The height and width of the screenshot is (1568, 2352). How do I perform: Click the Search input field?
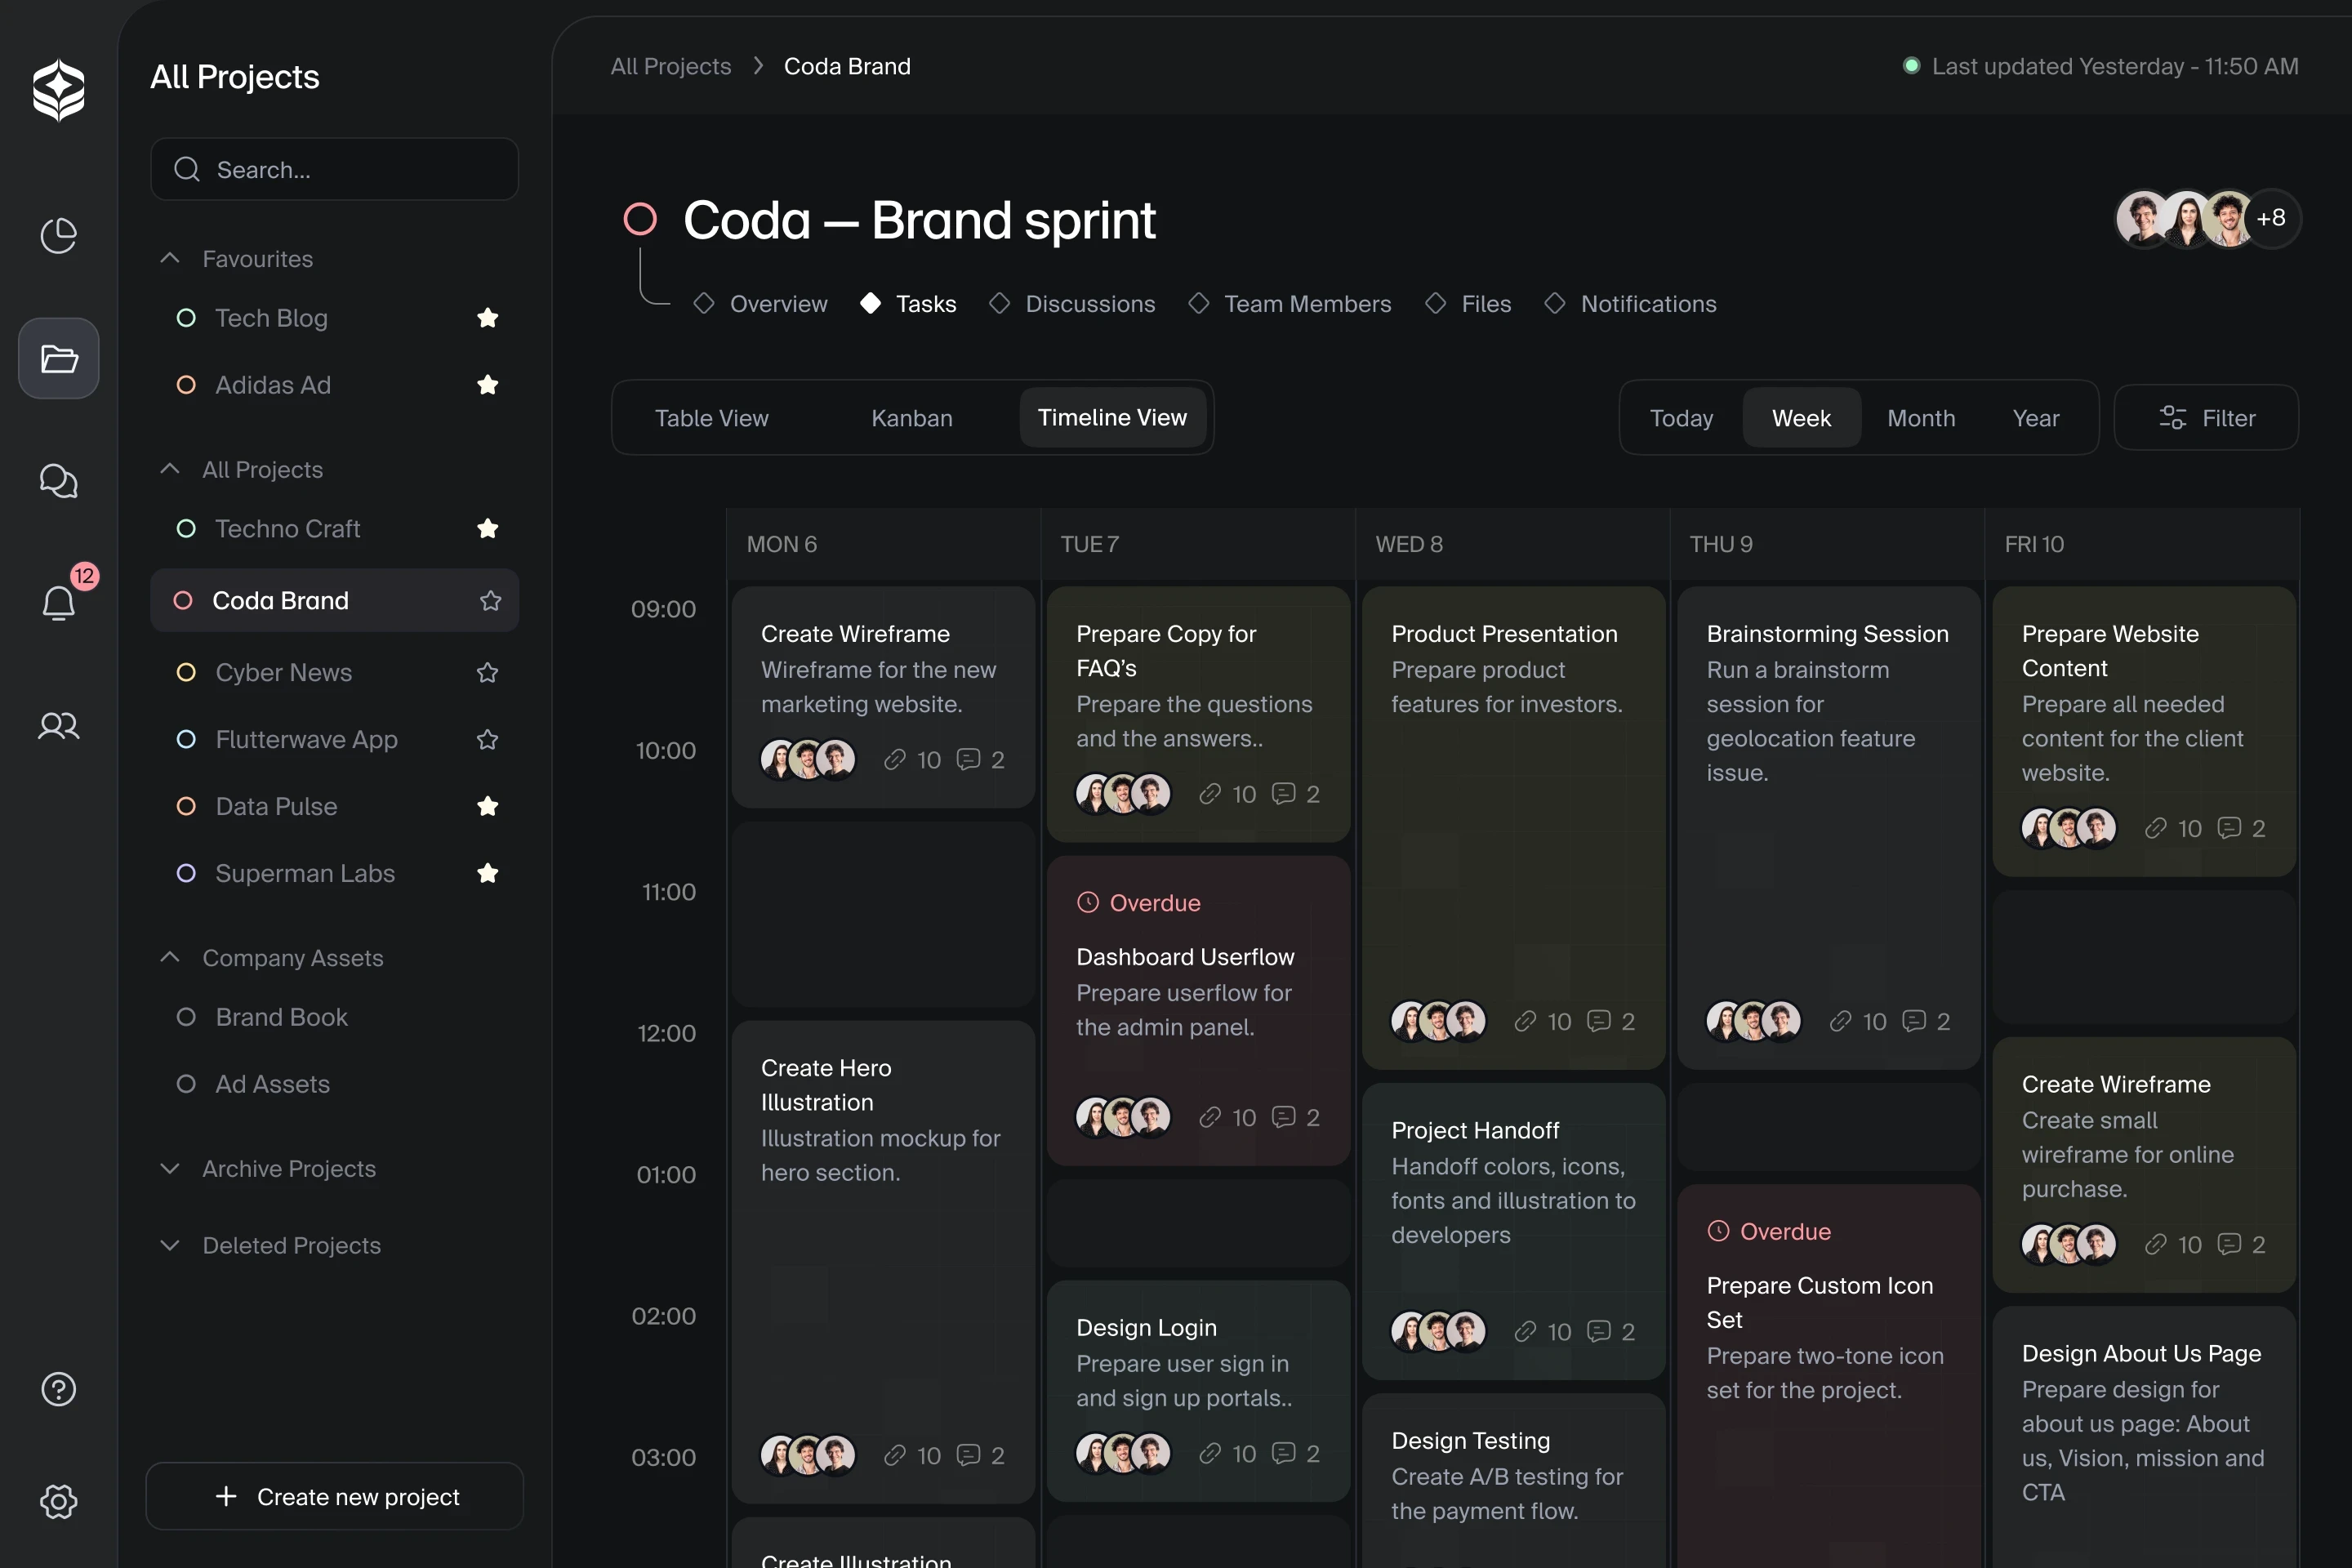click(x=335, y=169)
